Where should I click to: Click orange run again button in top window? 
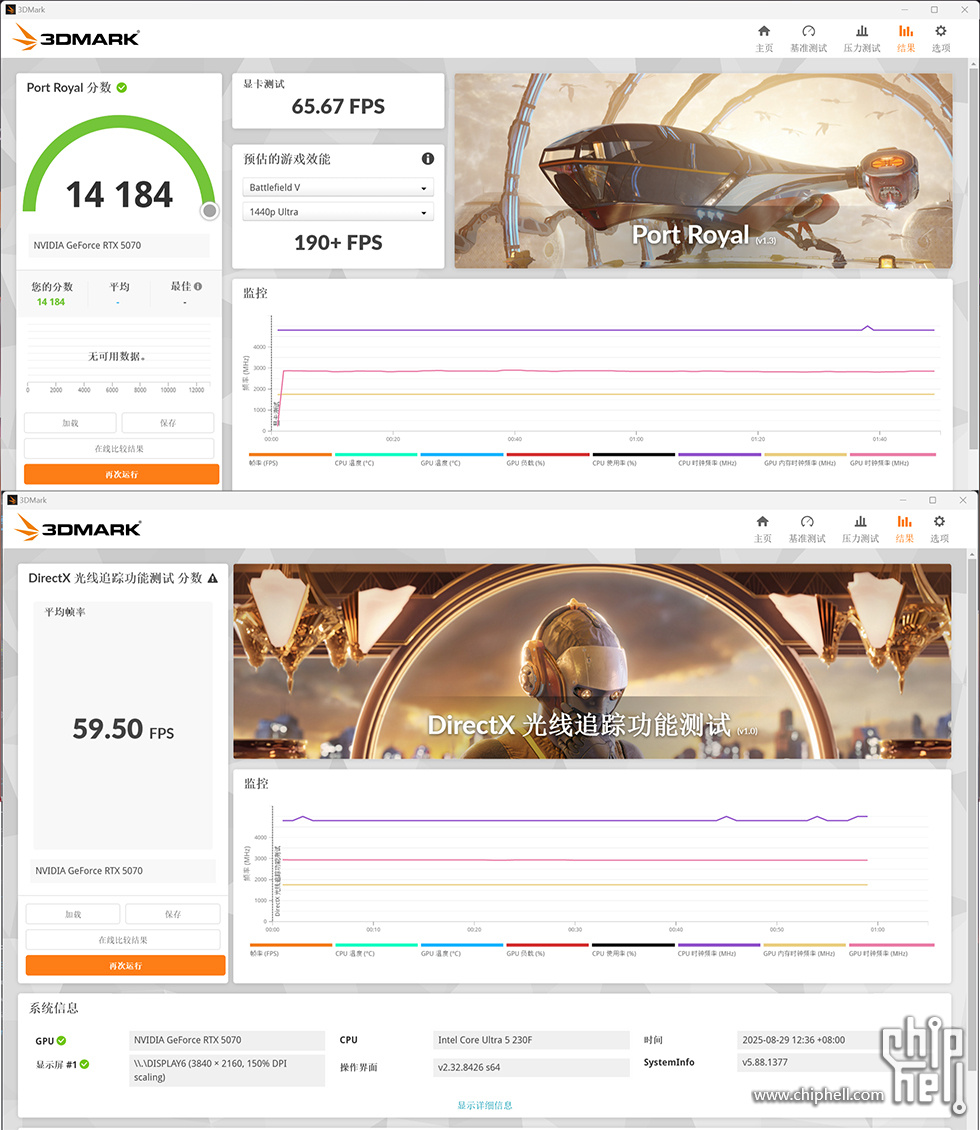tap(121, 474)
